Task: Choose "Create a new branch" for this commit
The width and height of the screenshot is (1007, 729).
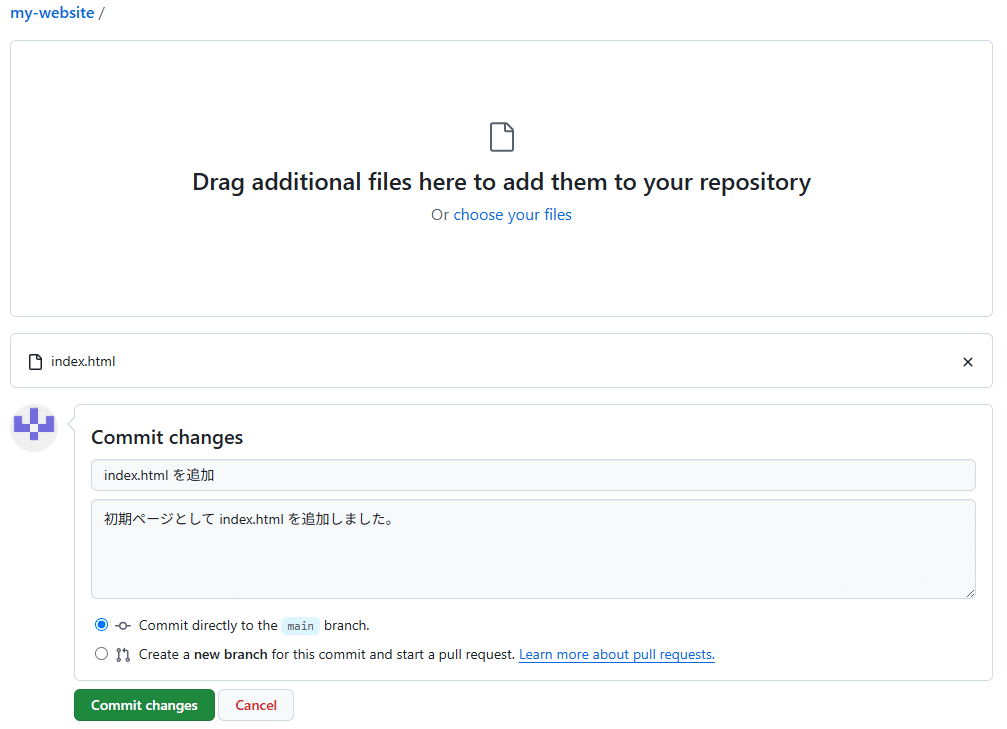Action: pos(101,653)
